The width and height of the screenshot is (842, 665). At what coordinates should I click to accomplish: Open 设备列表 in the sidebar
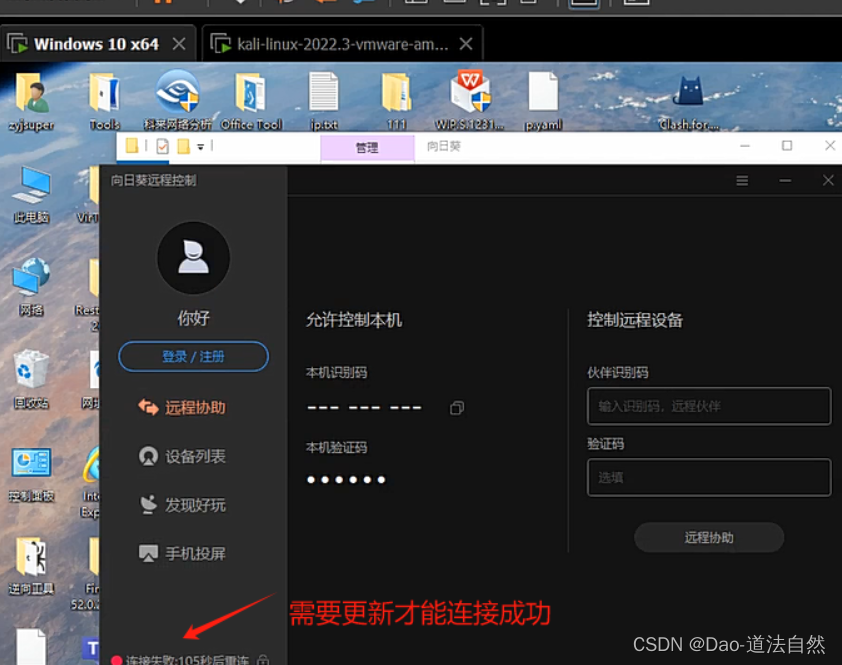[183, 456]
